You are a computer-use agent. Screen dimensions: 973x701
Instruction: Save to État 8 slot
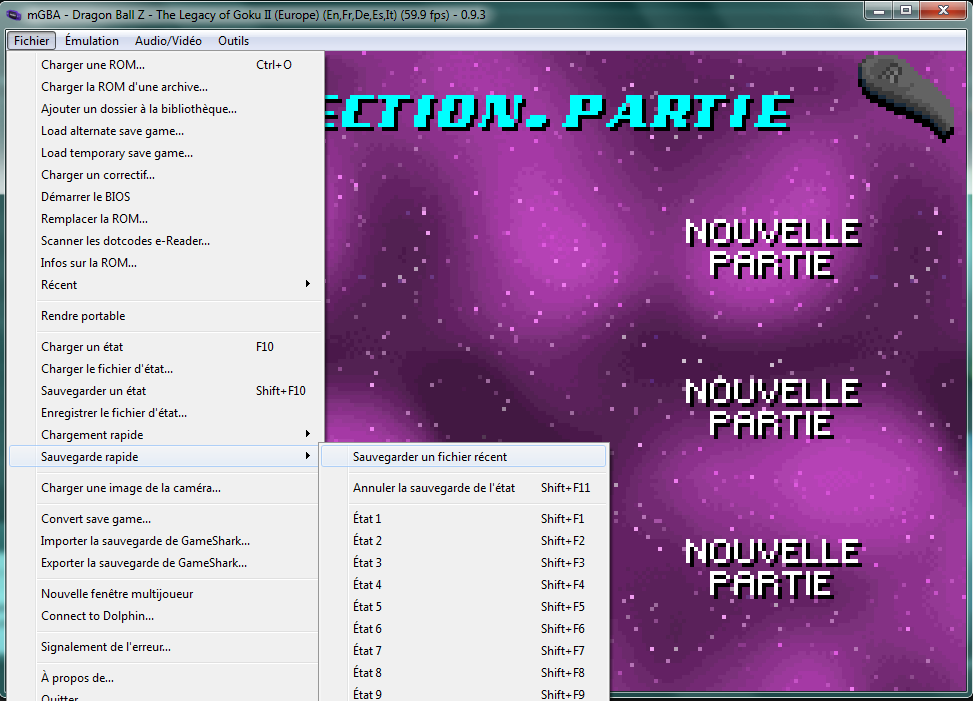click(464, 673)
